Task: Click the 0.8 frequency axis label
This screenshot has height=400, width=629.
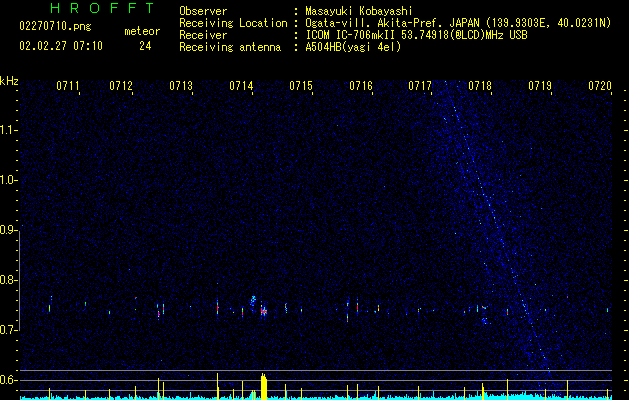Action: [x=8, y=280]
